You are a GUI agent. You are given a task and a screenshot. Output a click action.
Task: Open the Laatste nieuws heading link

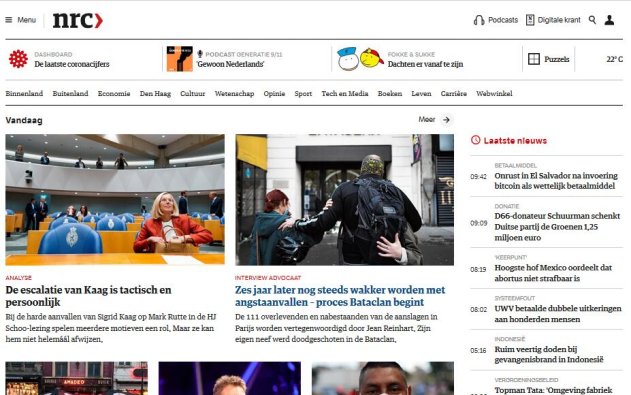click(x=515, y=141)
